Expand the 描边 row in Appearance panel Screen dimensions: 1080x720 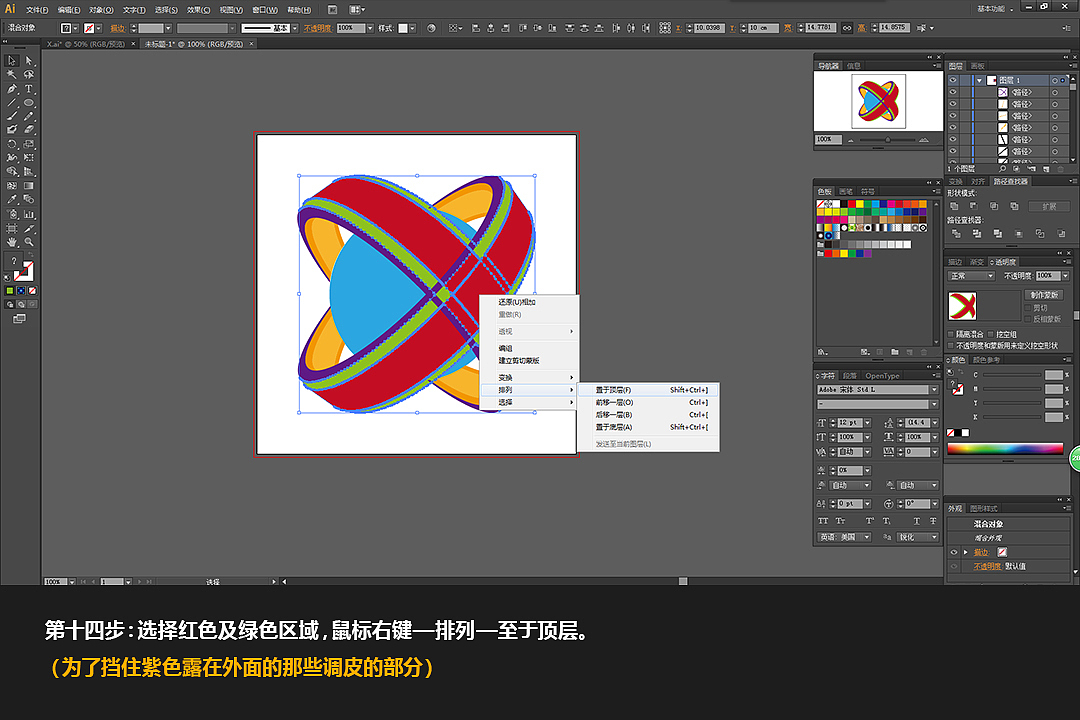[966, 552]
